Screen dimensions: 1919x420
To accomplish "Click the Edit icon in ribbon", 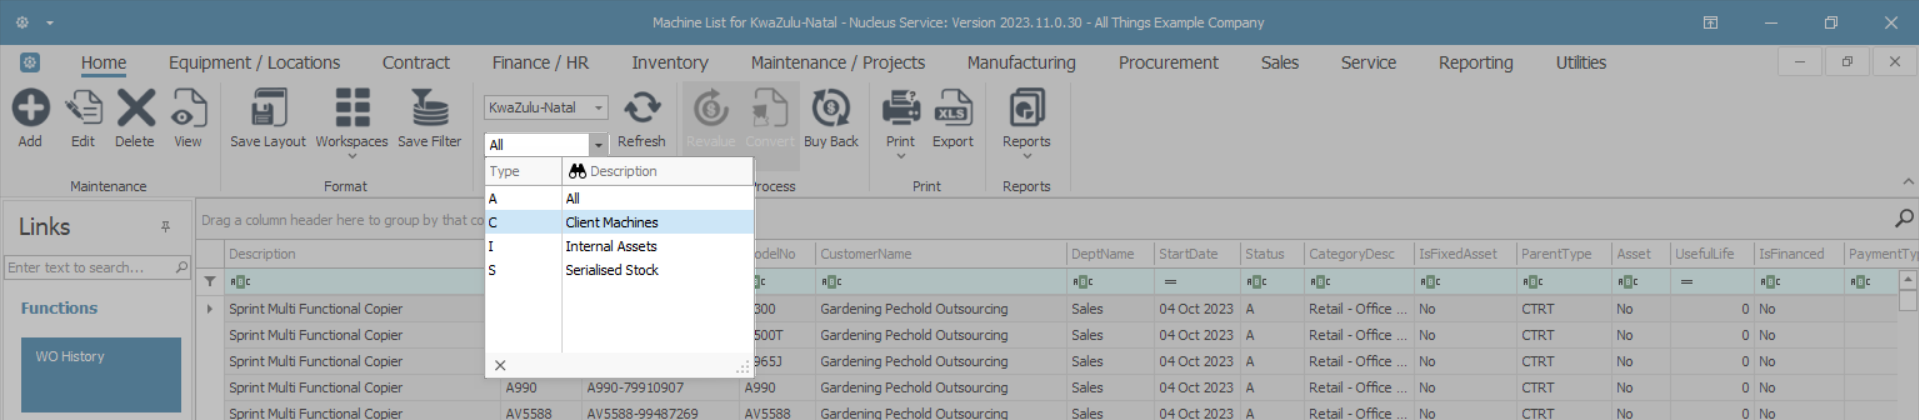I will tap(83, 109).
